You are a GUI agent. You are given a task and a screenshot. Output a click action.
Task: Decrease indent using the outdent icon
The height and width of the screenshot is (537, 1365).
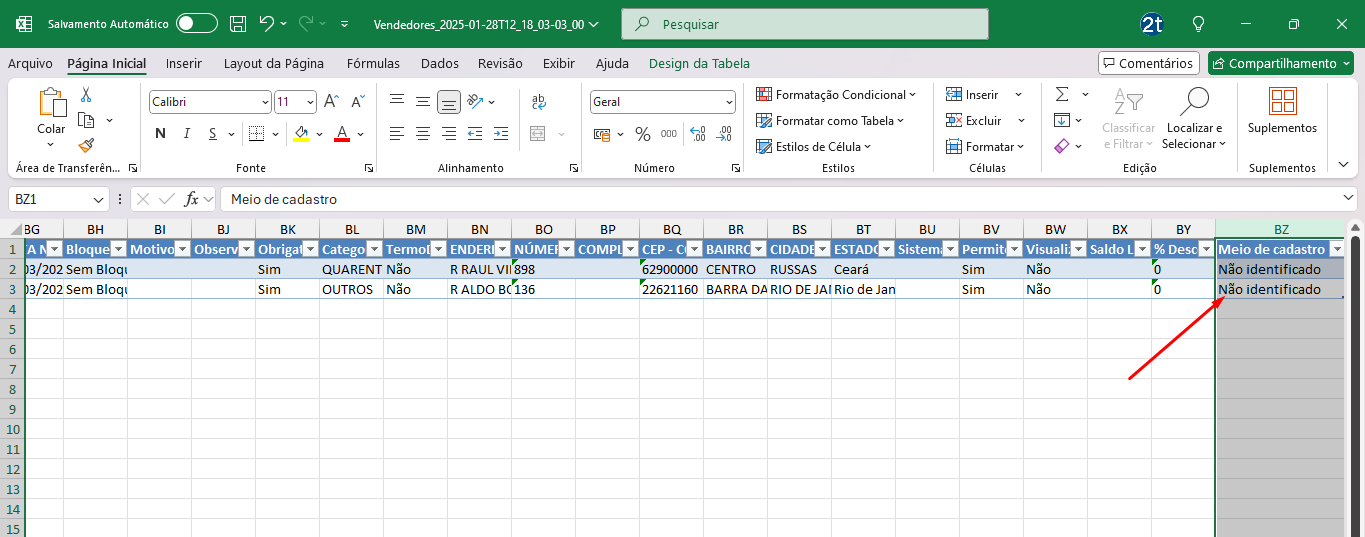click(x=476, y=134)
